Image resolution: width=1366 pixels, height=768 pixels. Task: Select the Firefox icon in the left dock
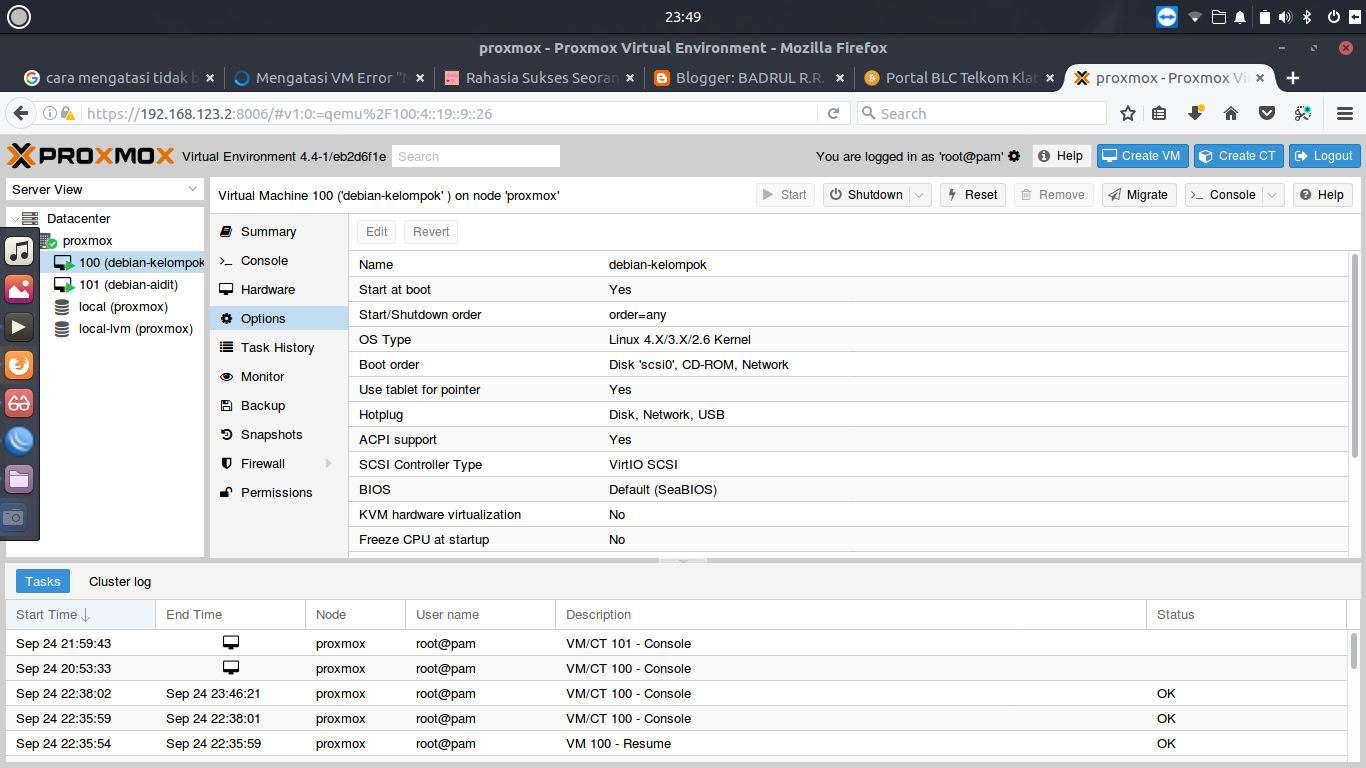tap(18, 365)
